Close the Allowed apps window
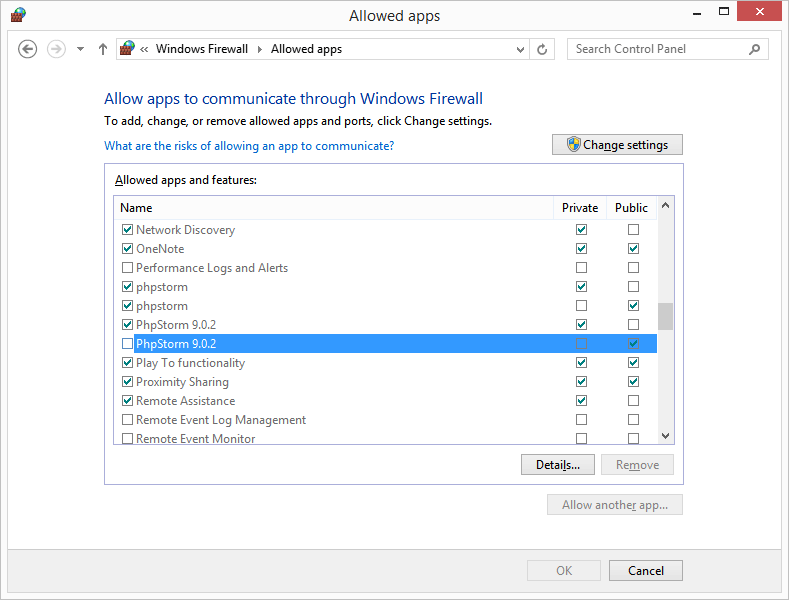The height and width of the screenshot is (600, 789). click(759, 11)
